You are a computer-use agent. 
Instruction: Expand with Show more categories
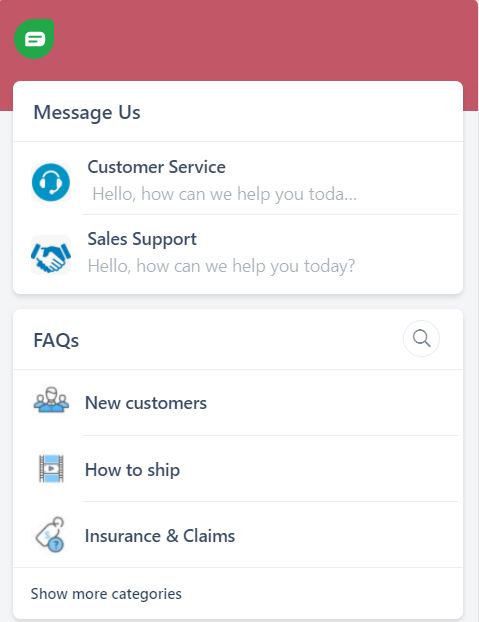tap(106, 594)
